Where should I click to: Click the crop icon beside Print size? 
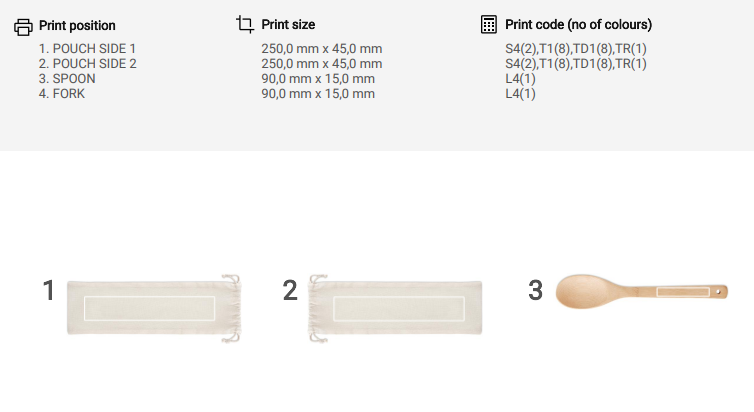tap(245, 24)
